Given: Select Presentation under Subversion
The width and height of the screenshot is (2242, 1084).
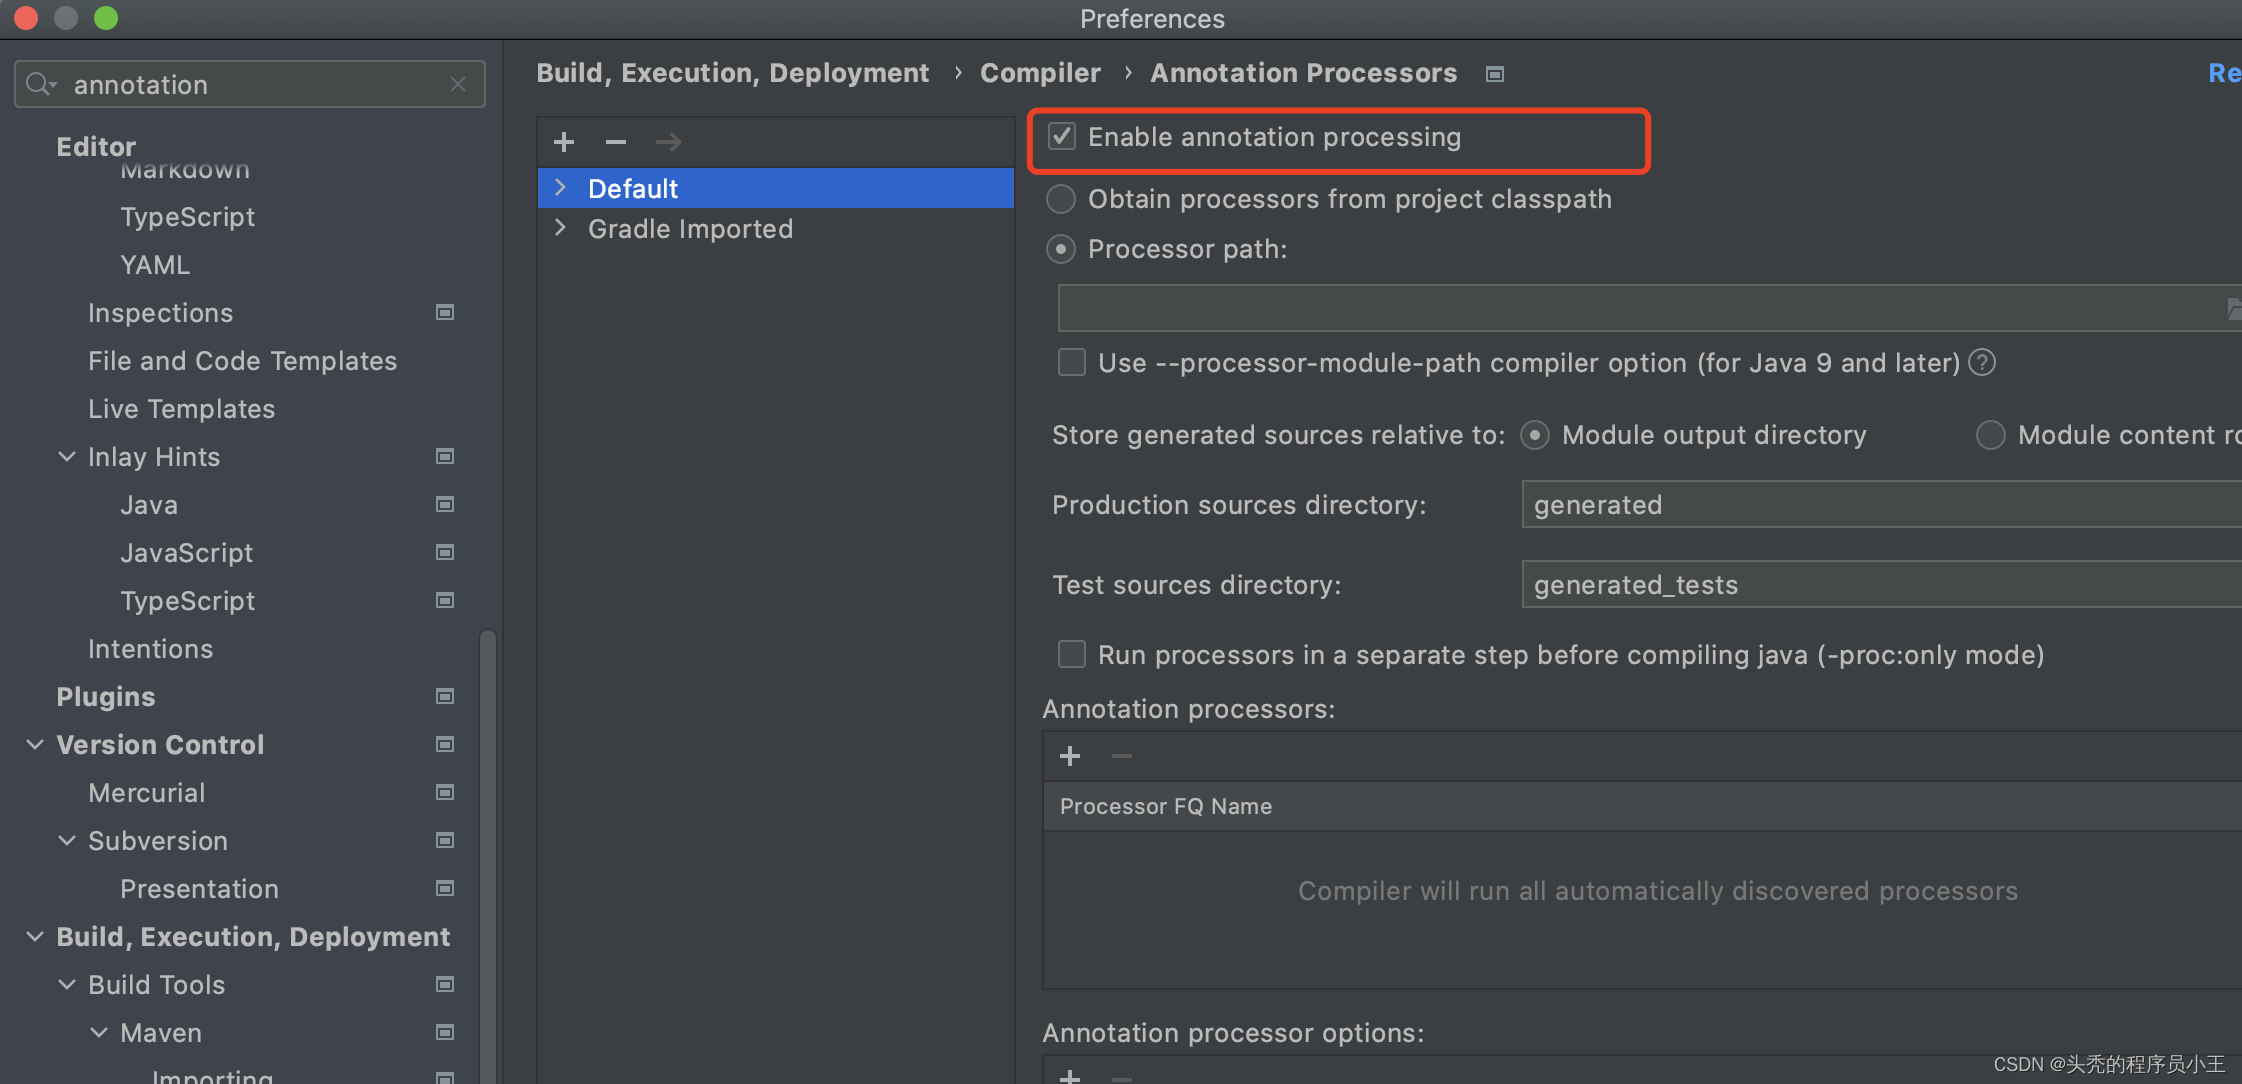Looking at the screenshot, I should click(199, 889).
